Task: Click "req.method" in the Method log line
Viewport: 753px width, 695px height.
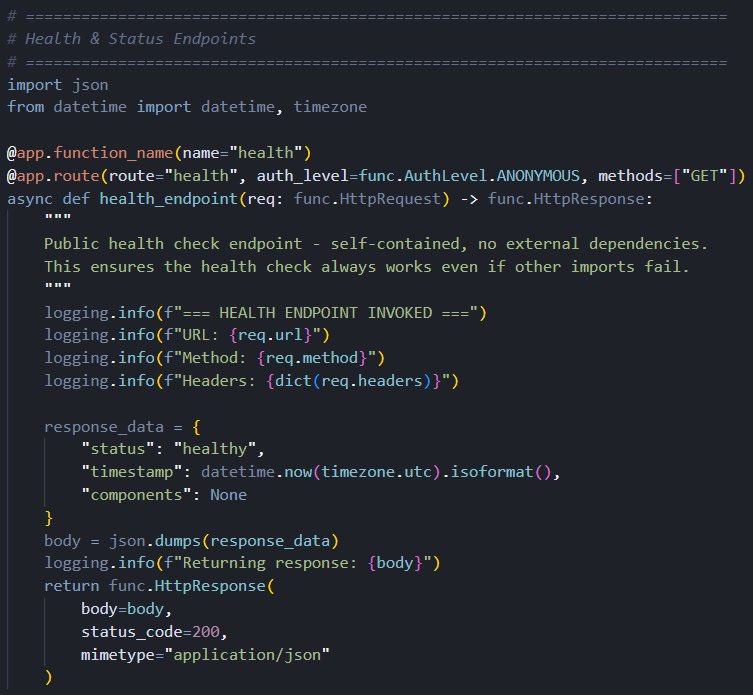Action: [x=312, y=358]
